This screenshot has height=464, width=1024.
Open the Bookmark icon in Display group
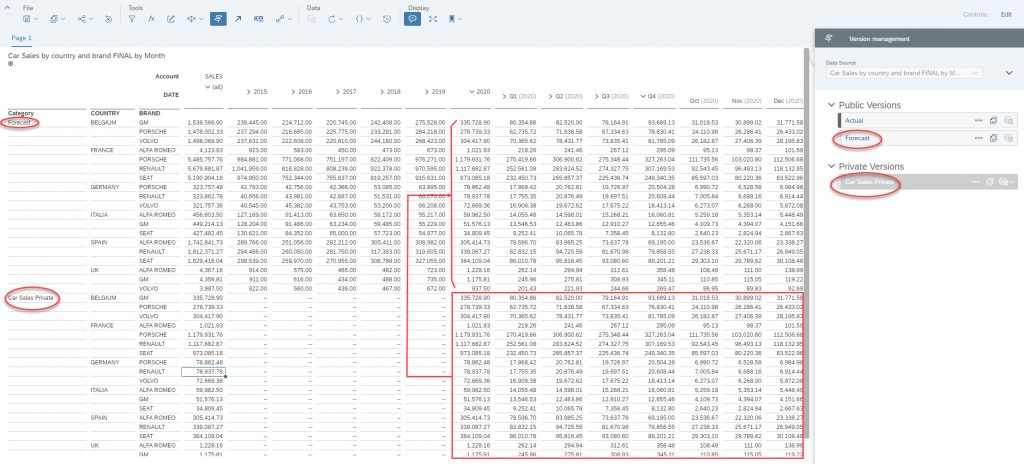point(451,19)
